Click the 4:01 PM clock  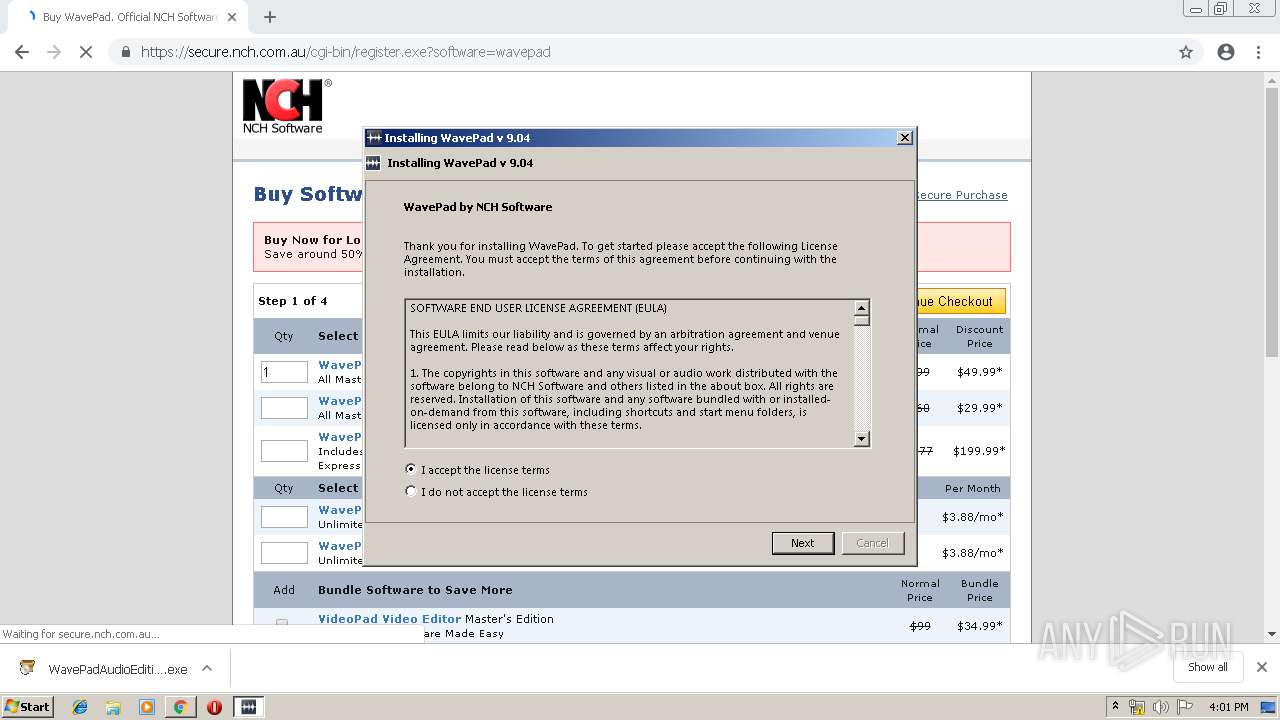pos(1228,707)
